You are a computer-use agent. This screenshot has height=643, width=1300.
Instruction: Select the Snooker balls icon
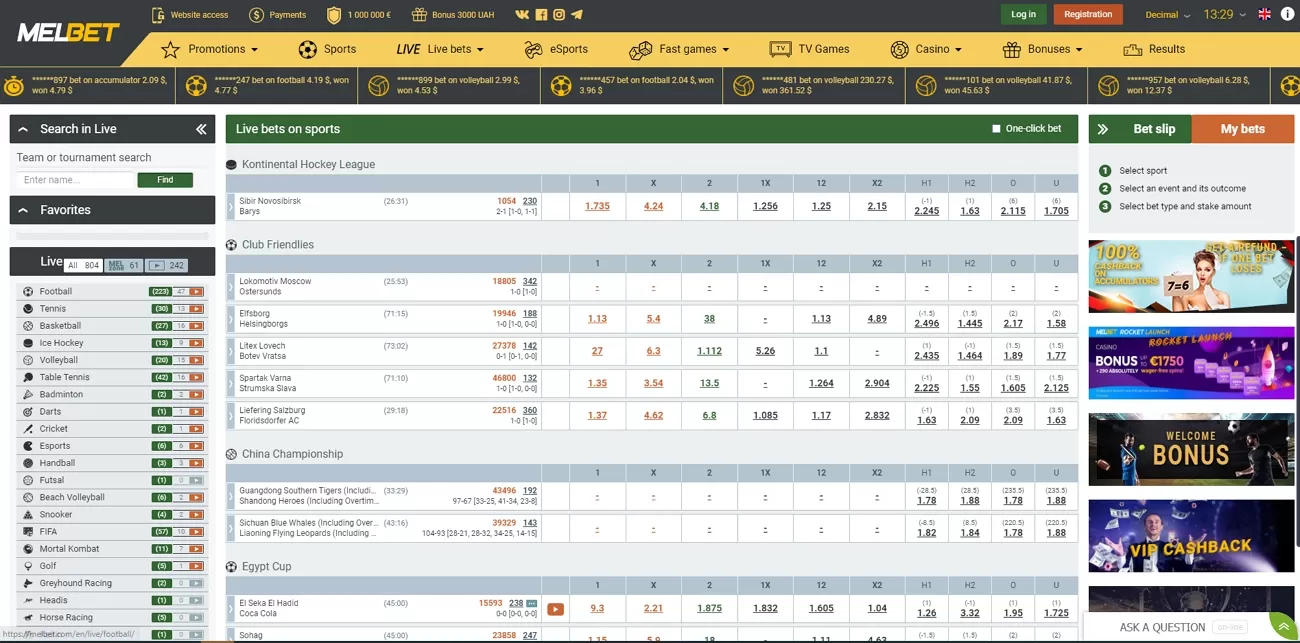coord(28,515)
